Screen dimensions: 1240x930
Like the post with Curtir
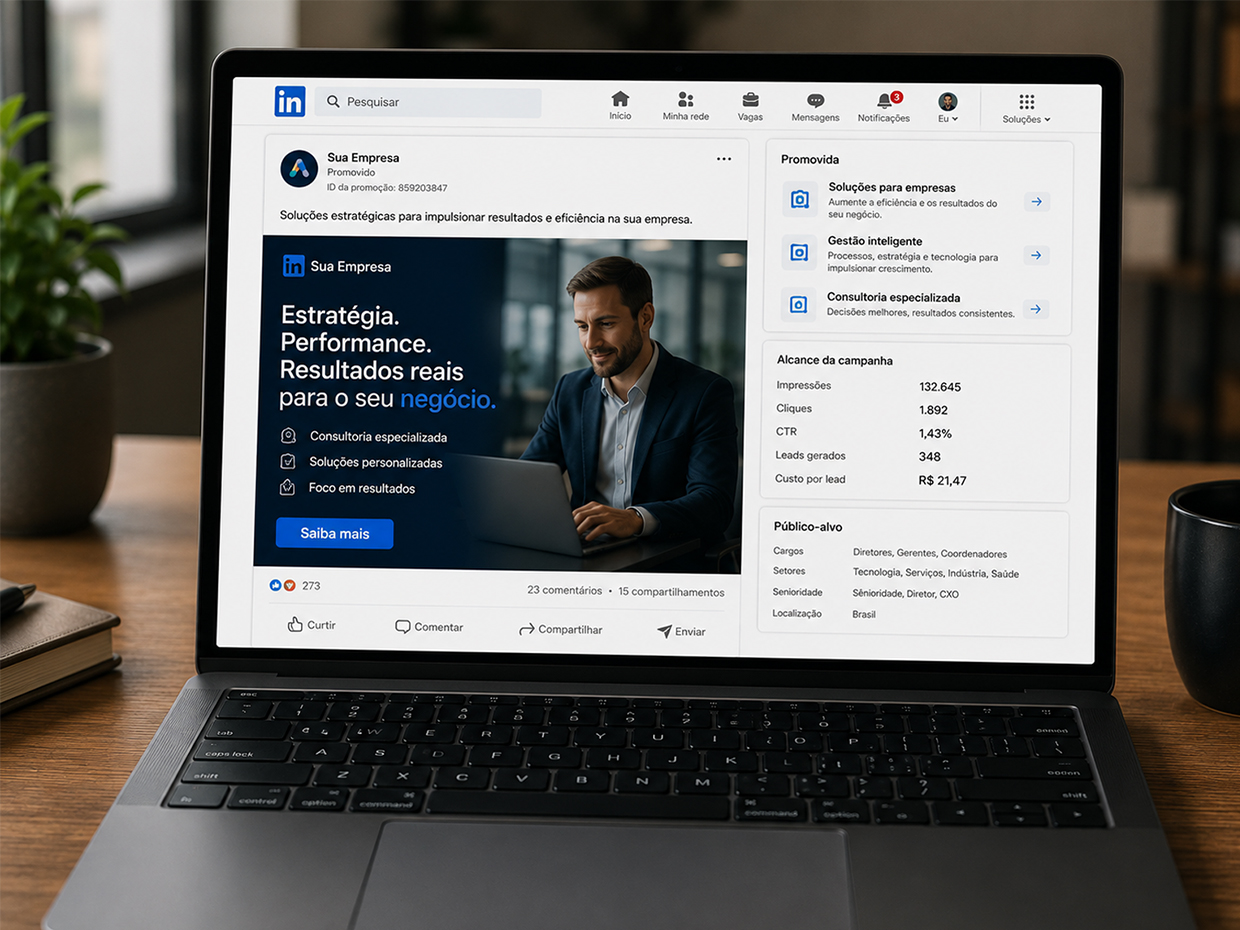[x=311, y=624]
